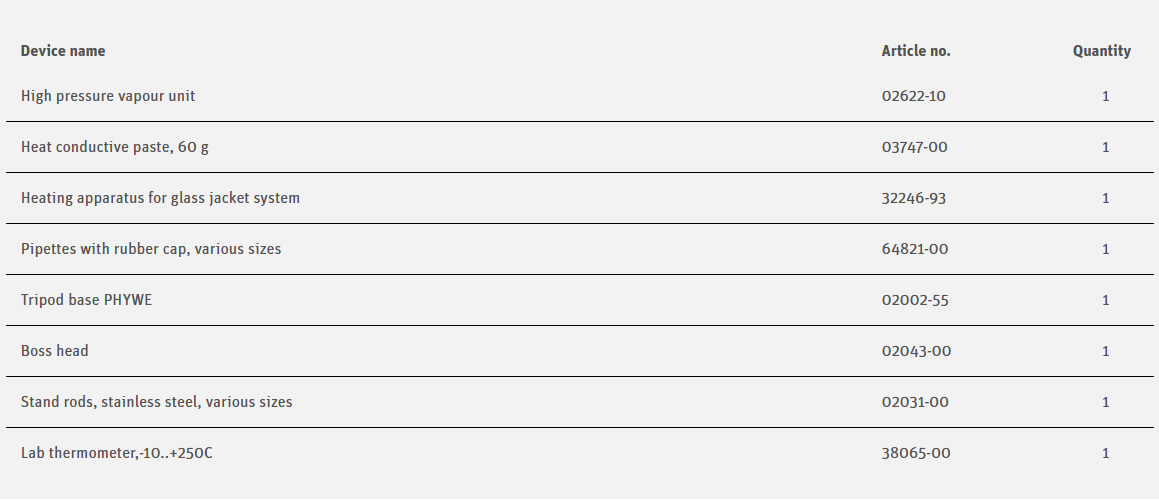Screen dimensions: 1159x501
Task: Select article number 02002-55
Action: click(x=914, y=300)
